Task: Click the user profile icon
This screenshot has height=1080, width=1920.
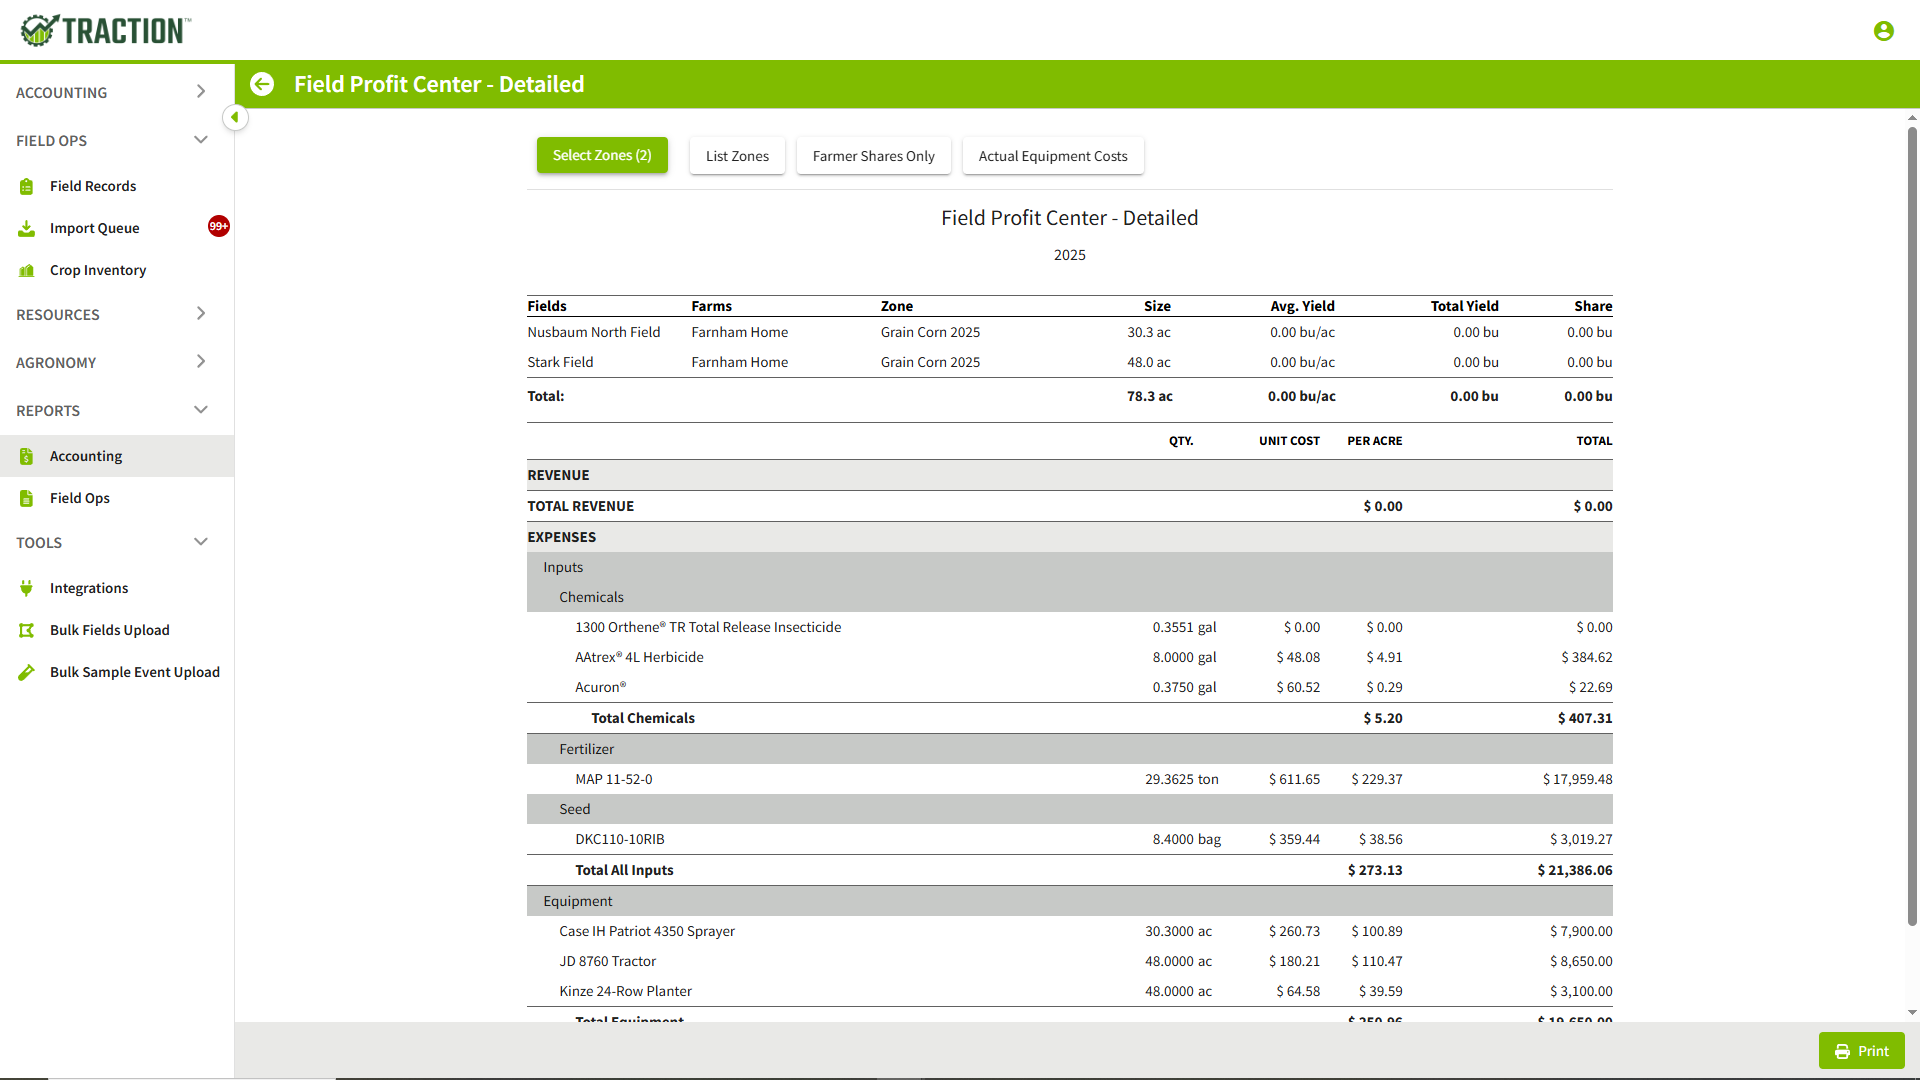Action: tap(1884, 31)
